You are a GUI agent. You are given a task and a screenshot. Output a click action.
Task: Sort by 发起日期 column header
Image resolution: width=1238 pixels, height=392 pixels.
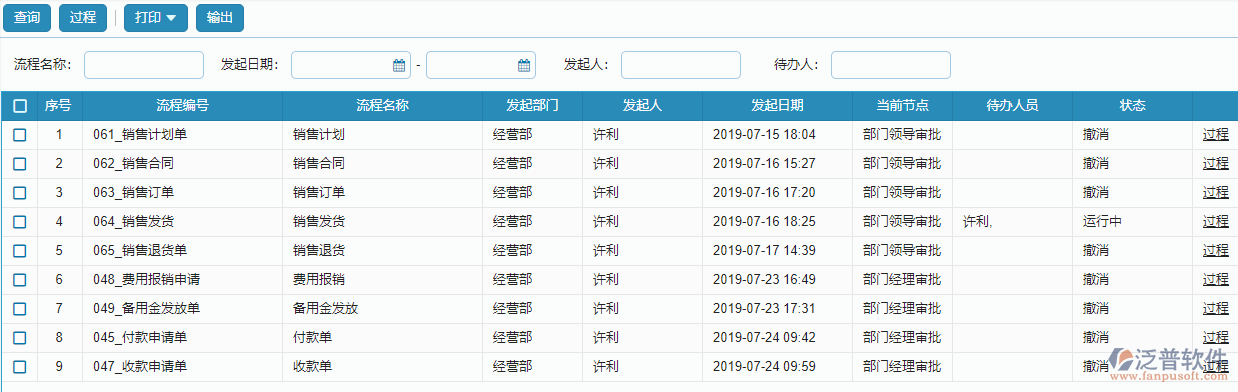coord(777,105)
